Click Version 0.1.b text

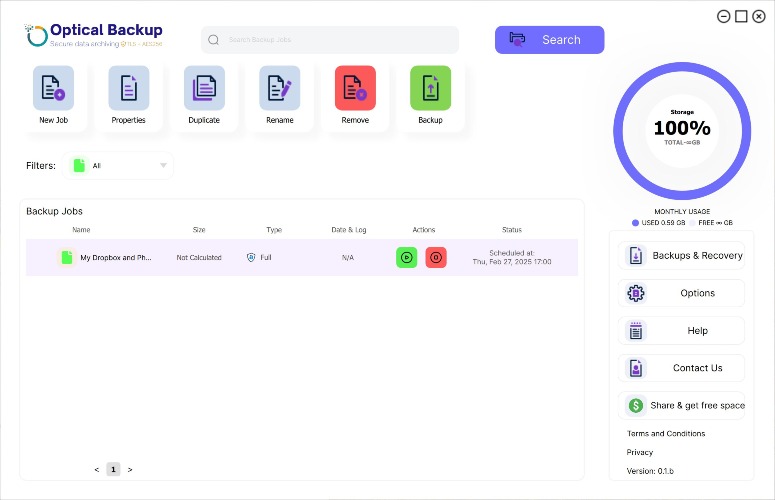point(650,471)
